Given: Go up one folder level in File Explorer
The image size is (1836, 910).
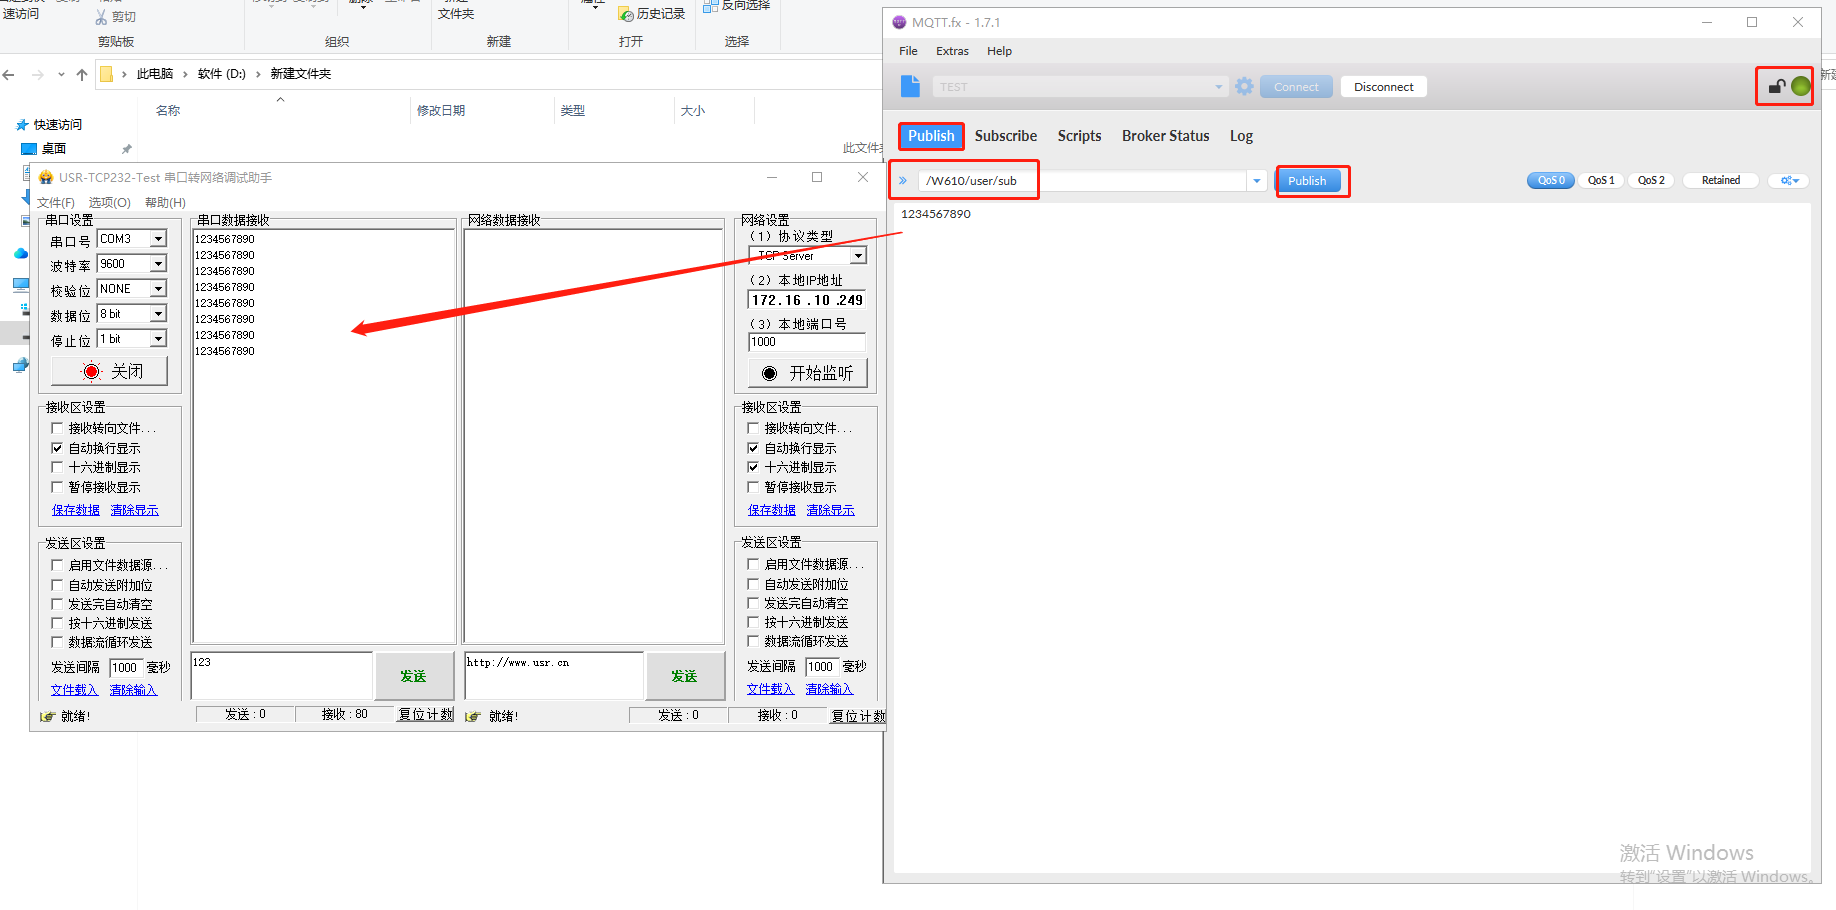Looking at the screenshot, I should click(x=82, y=74).
